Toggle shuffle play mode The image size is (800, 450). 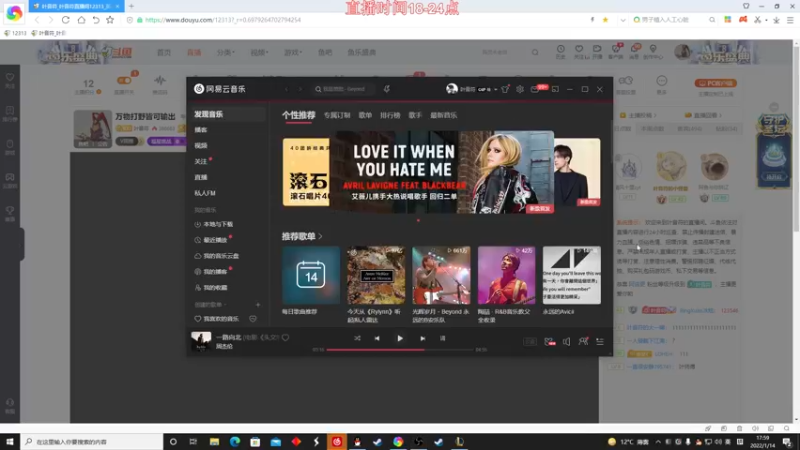point(357,338)
